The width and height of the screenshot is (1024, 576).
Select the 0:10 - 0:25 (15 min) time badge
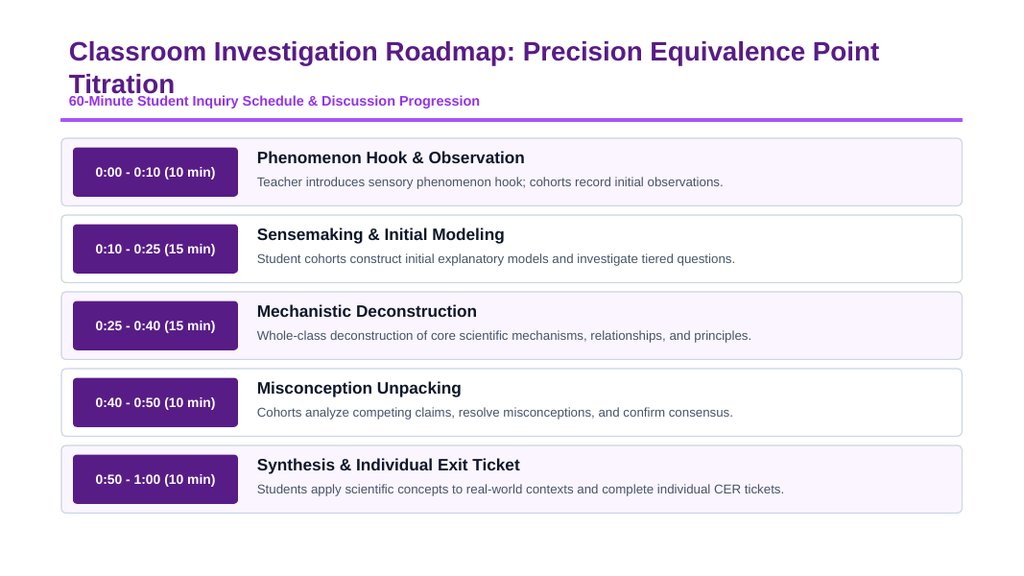[x=155, y=249]
